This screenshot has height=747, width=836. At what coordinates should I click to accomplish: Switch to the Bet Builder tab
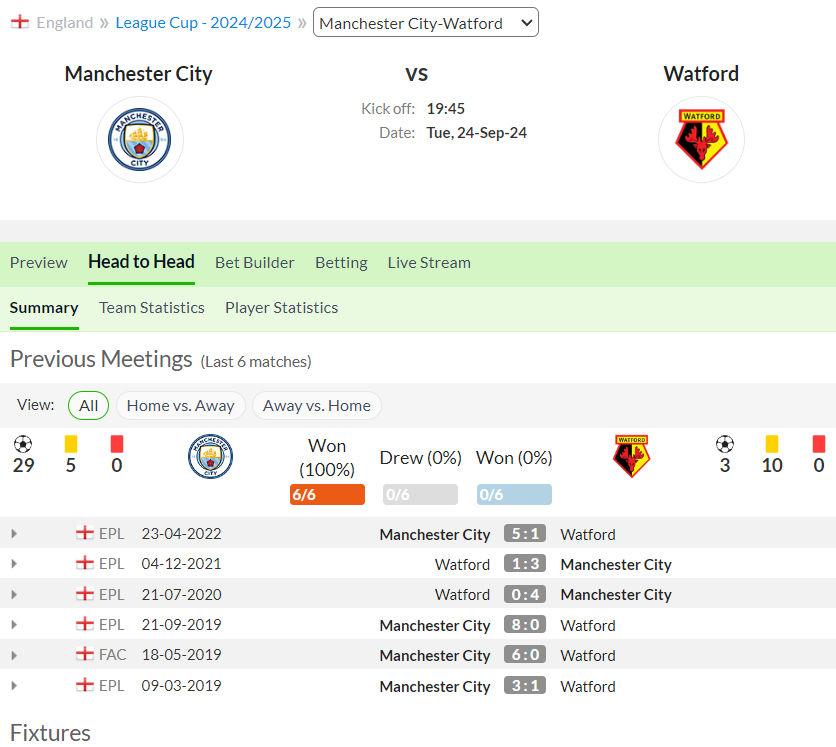click(254, 263)
